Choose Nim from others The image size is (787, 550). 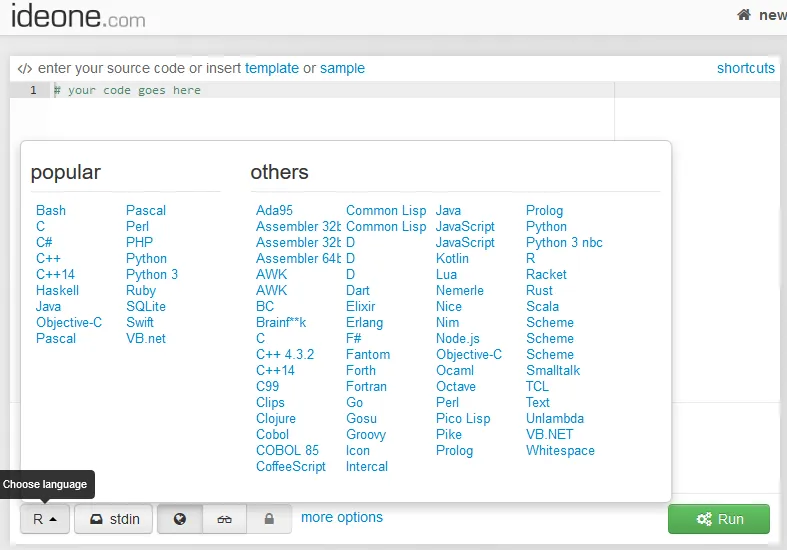(447, 323)
